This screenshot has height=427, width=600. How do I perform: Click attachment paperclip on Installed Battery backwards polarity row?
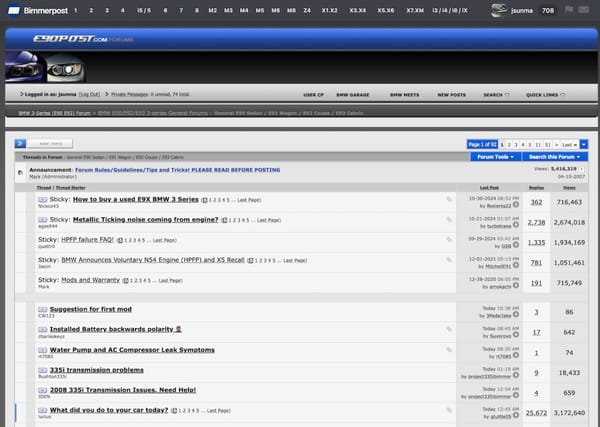click(449, 329)
